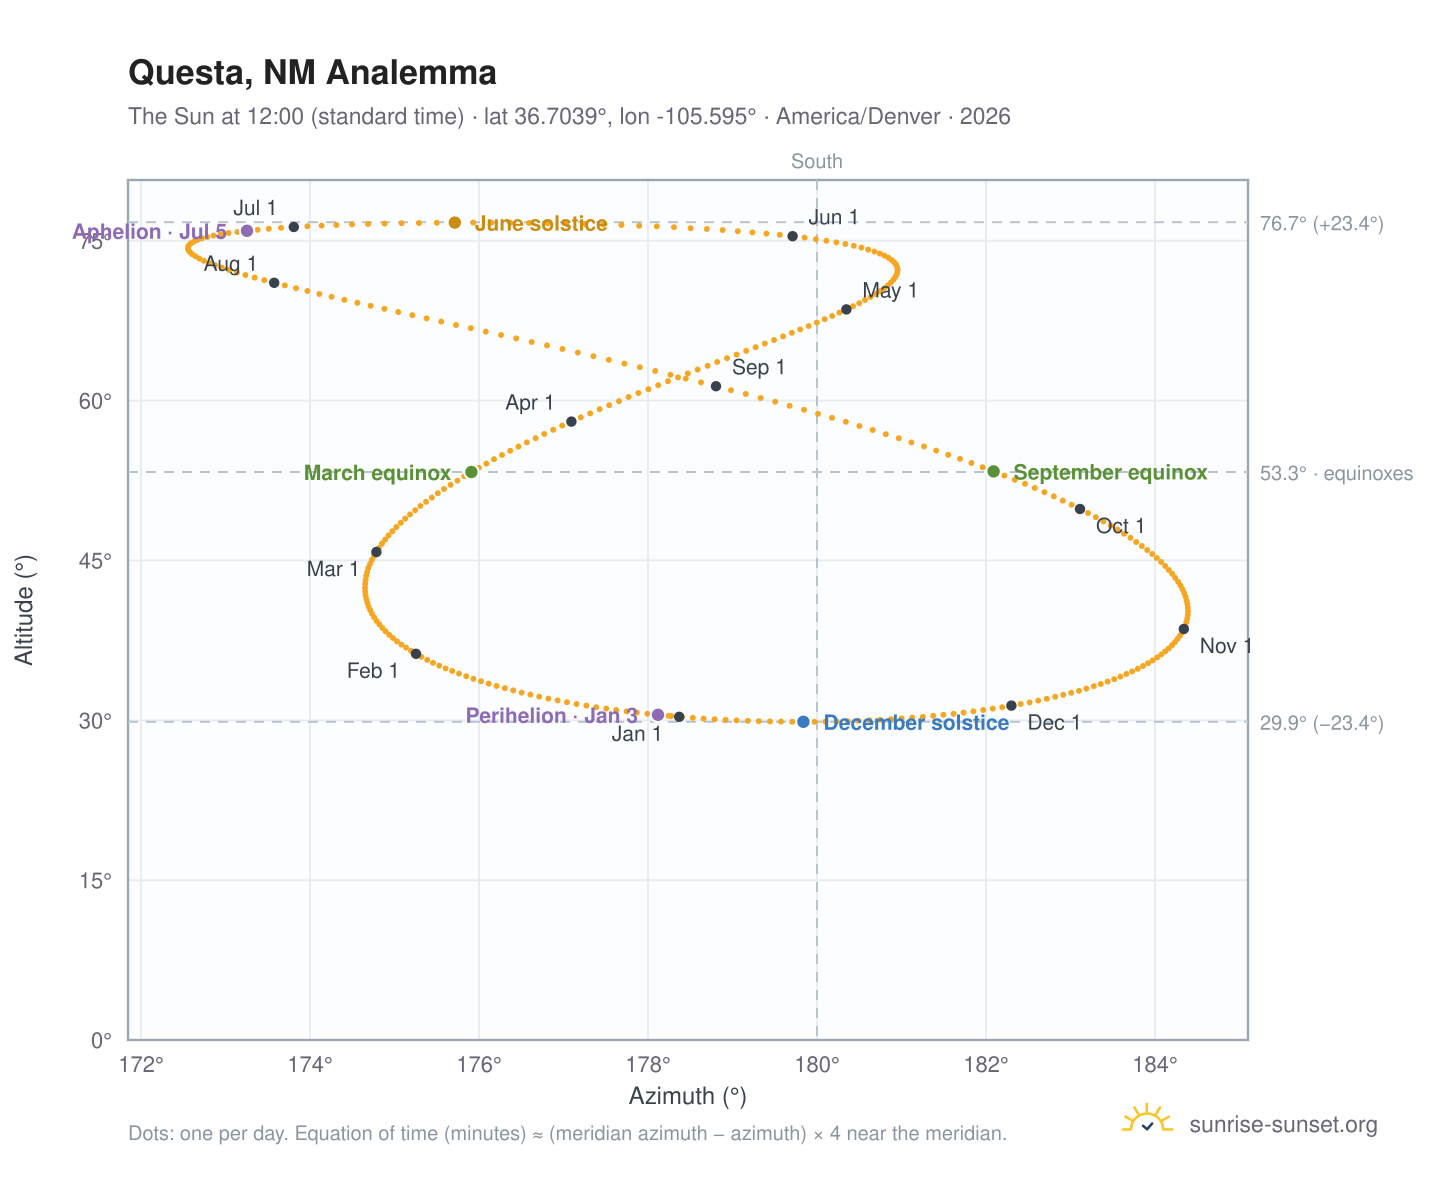Click the 53.3° equinoxes reference label
The height and width of the screenshot is (1188, 1448).
[1336, 473]
